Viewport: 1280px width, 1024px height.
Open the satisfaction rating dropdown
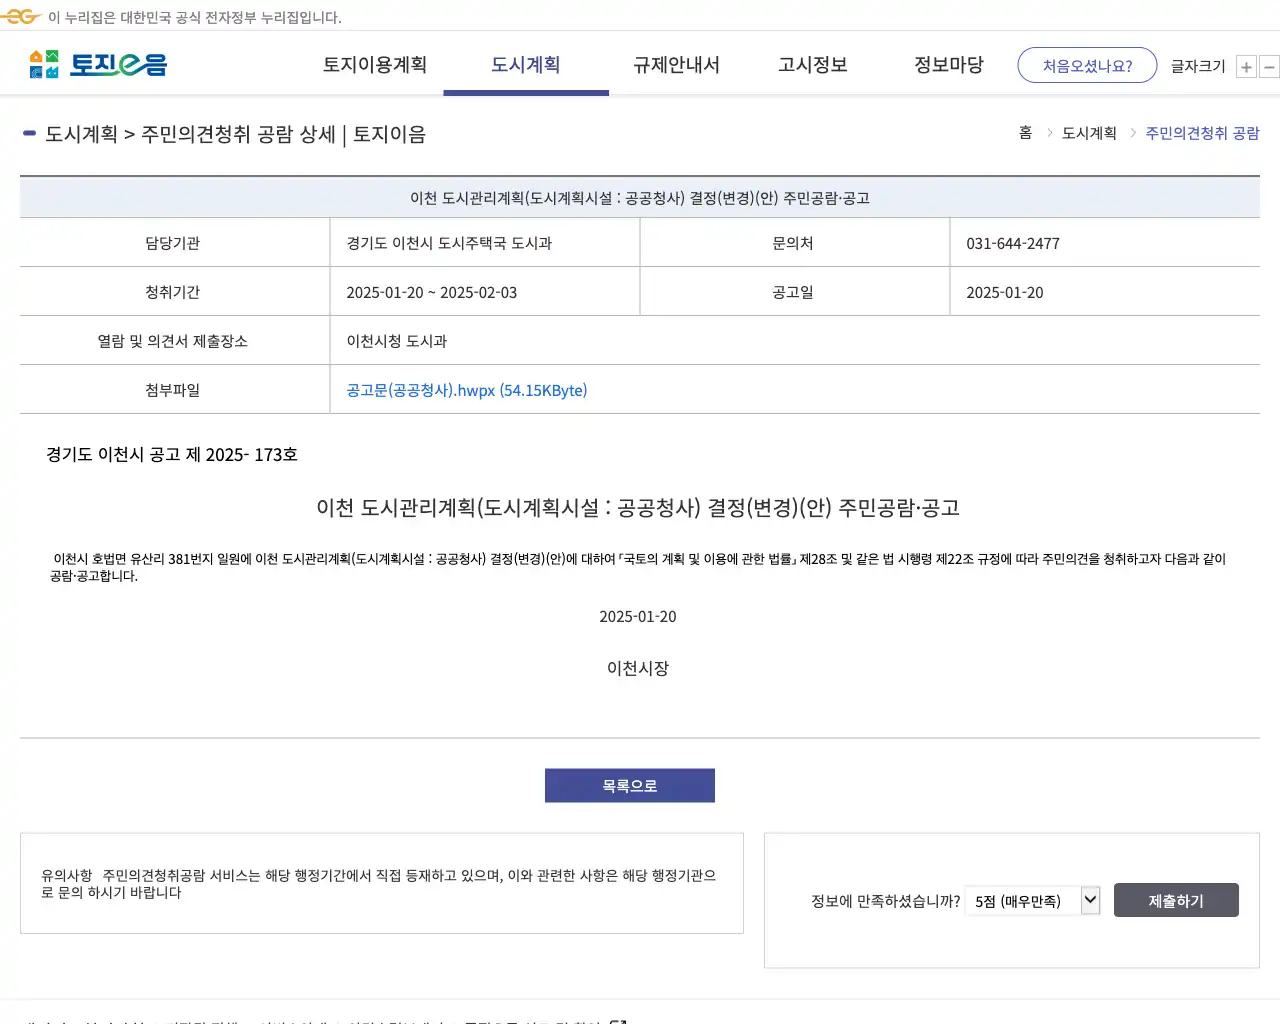[x=1032, y=900]
